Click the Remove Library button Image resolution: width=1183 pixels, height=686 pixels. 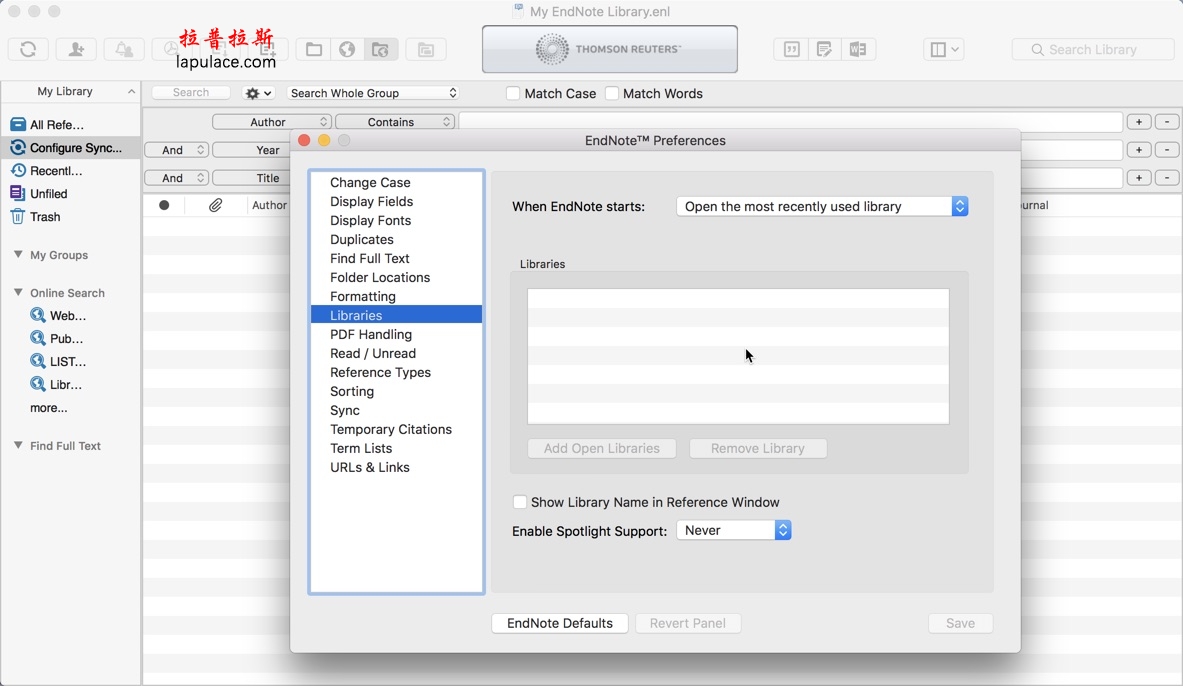(x=757, y=448)
